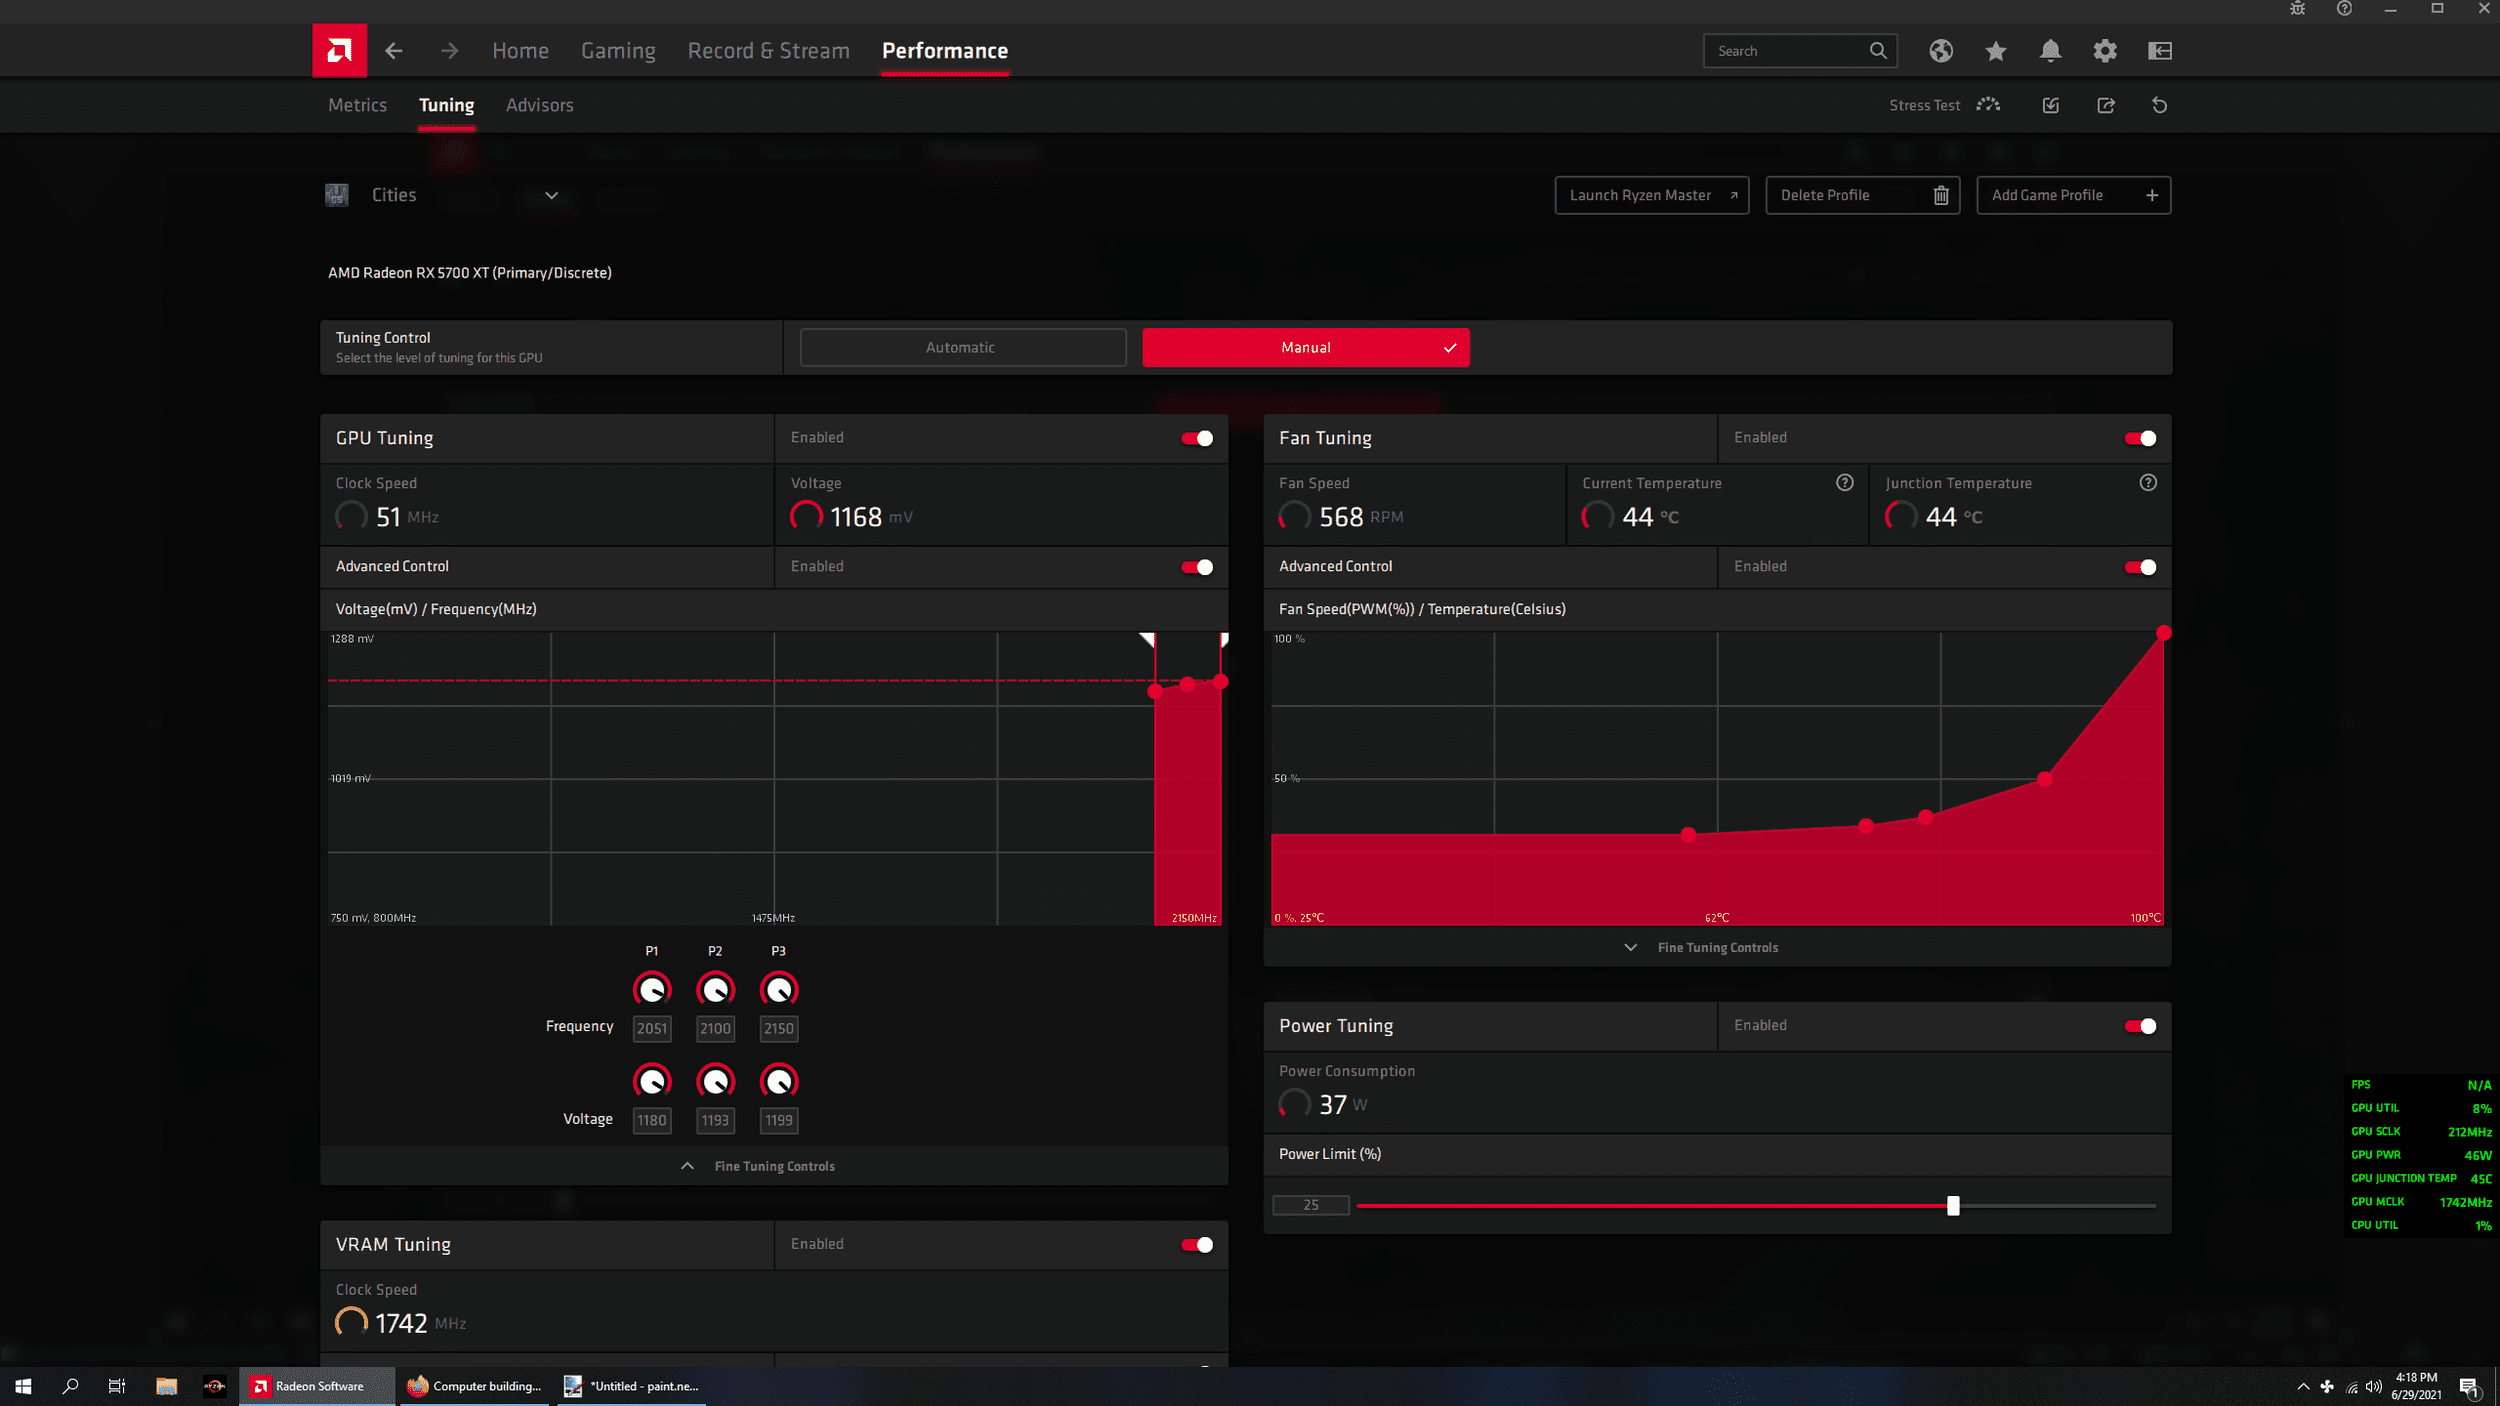This screenshot has width=2500, height=1406.
Task: Open the Record & Stream tab
Action: [768, 51]
